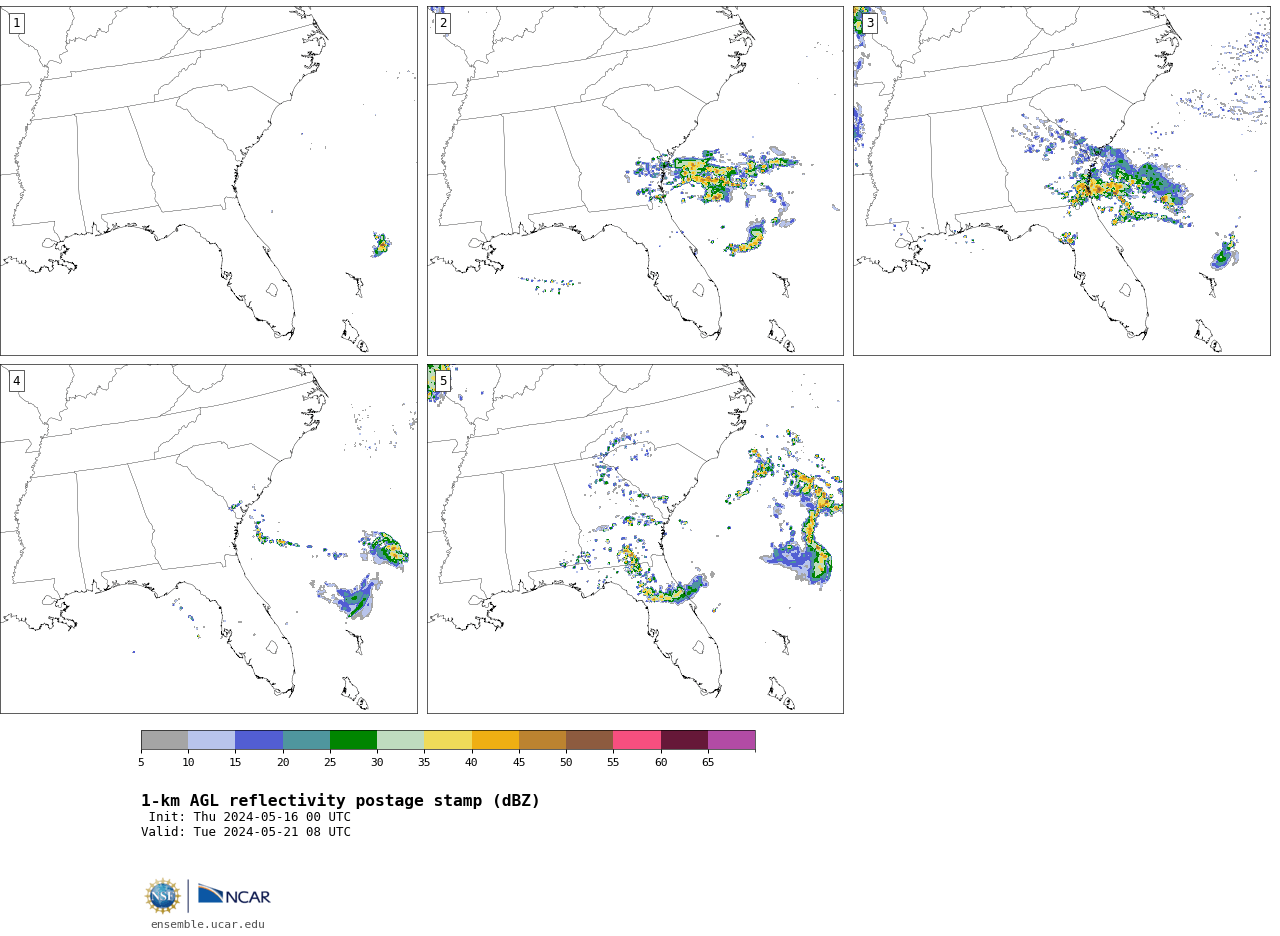Click the colorbar tick label 5

(x=141, y=762)
